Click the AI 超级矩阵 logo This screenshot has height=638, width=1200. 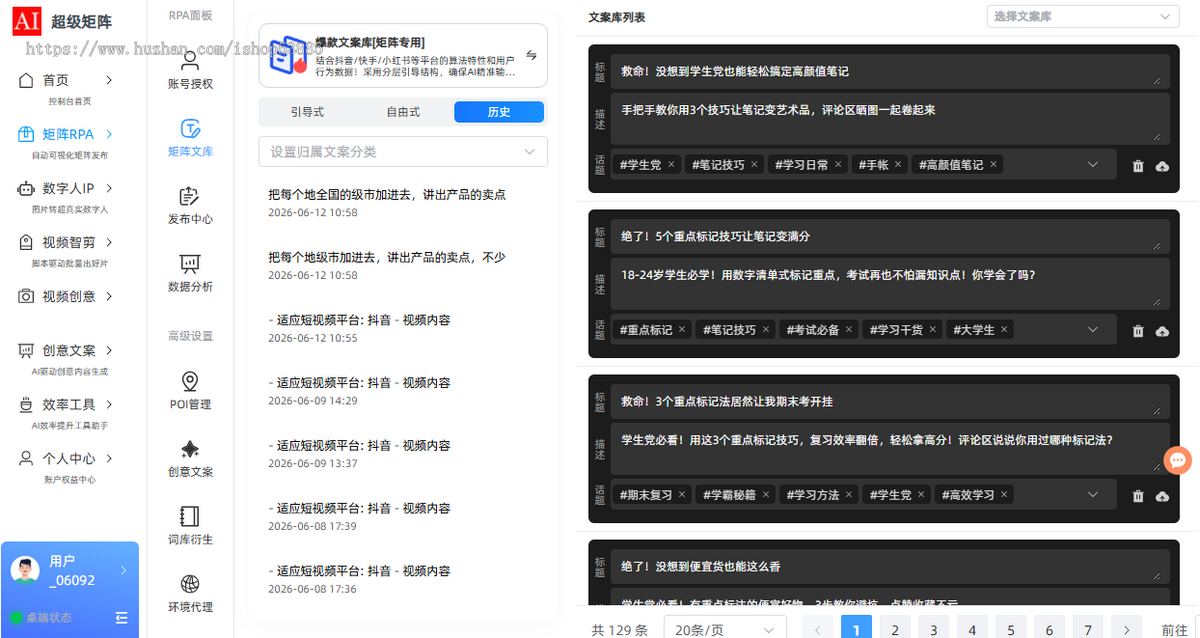click(62, 22)
